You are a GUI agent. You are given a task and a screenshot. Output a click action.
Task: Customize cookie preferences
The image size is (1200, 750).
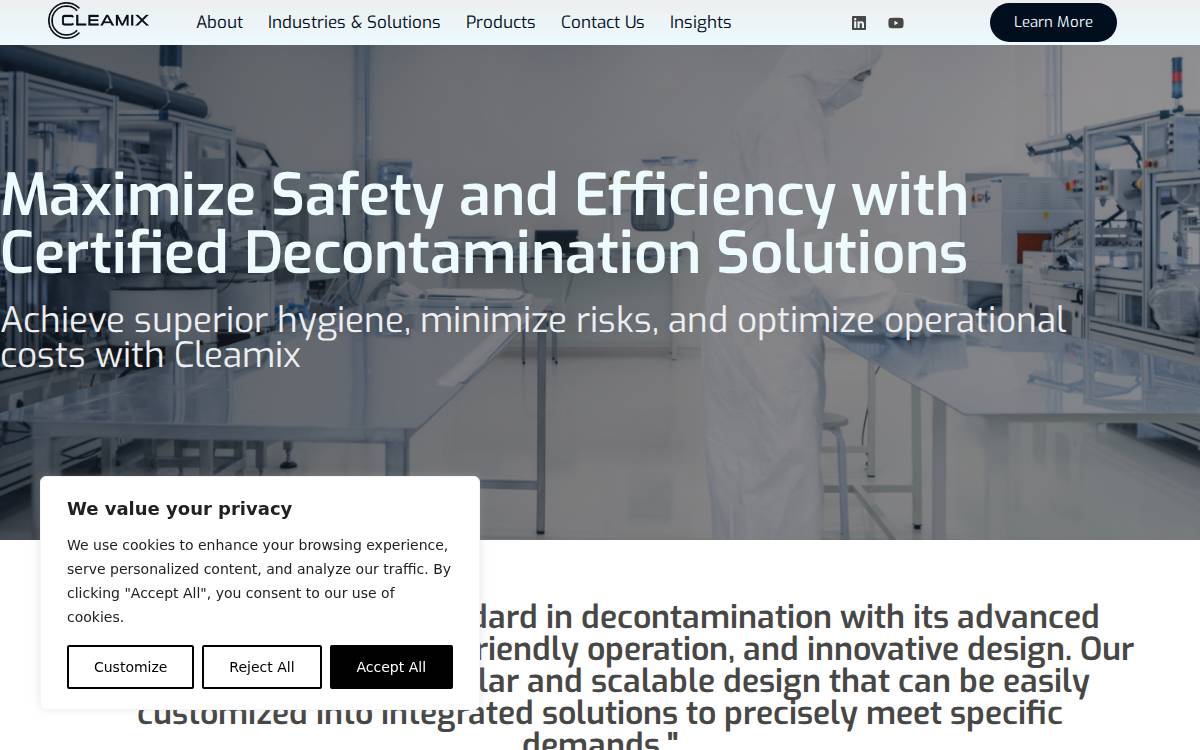click(x=130, y=667)
